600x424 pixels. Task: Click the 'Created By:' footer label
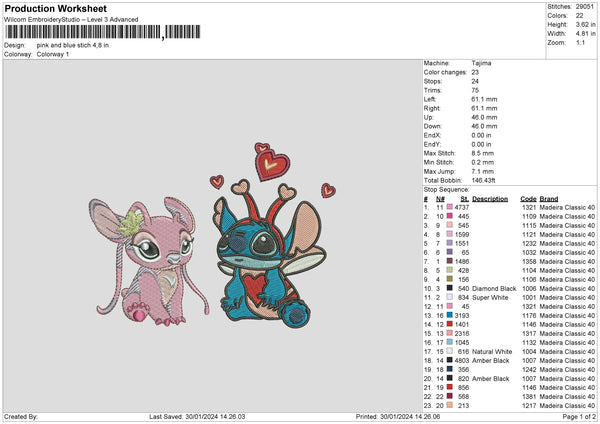click(21, 417)
